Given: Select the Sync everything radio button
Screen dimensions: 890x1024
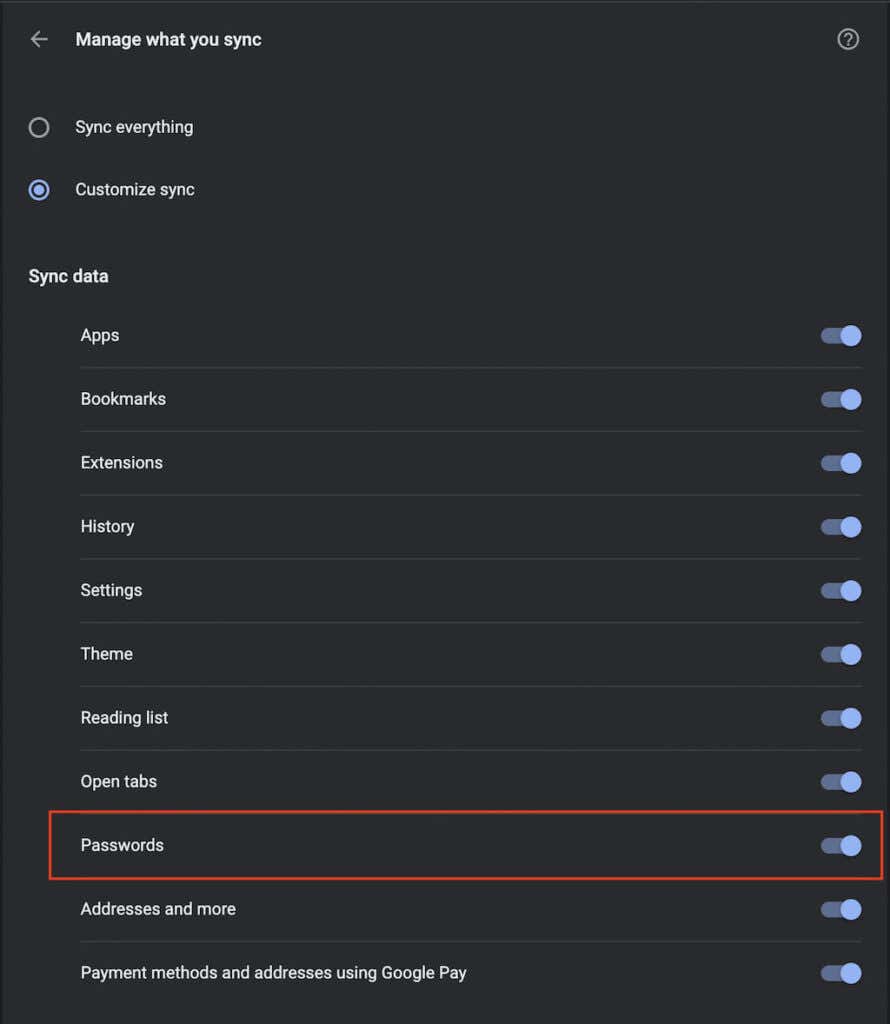Looking at the screenshot, I should pos(39,127).
